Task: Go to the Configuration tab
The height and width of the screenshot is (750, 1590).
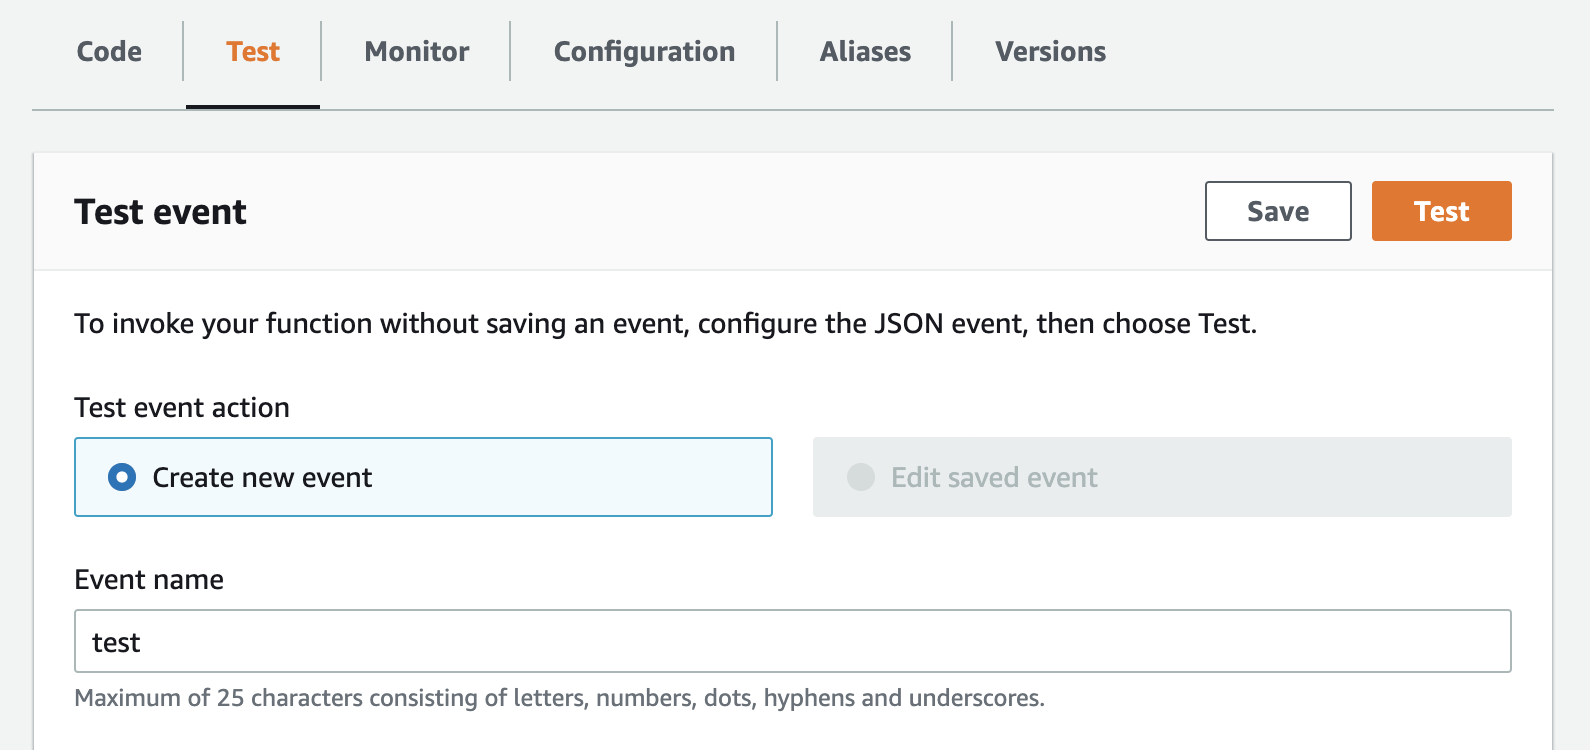Action: pos(644,52)
